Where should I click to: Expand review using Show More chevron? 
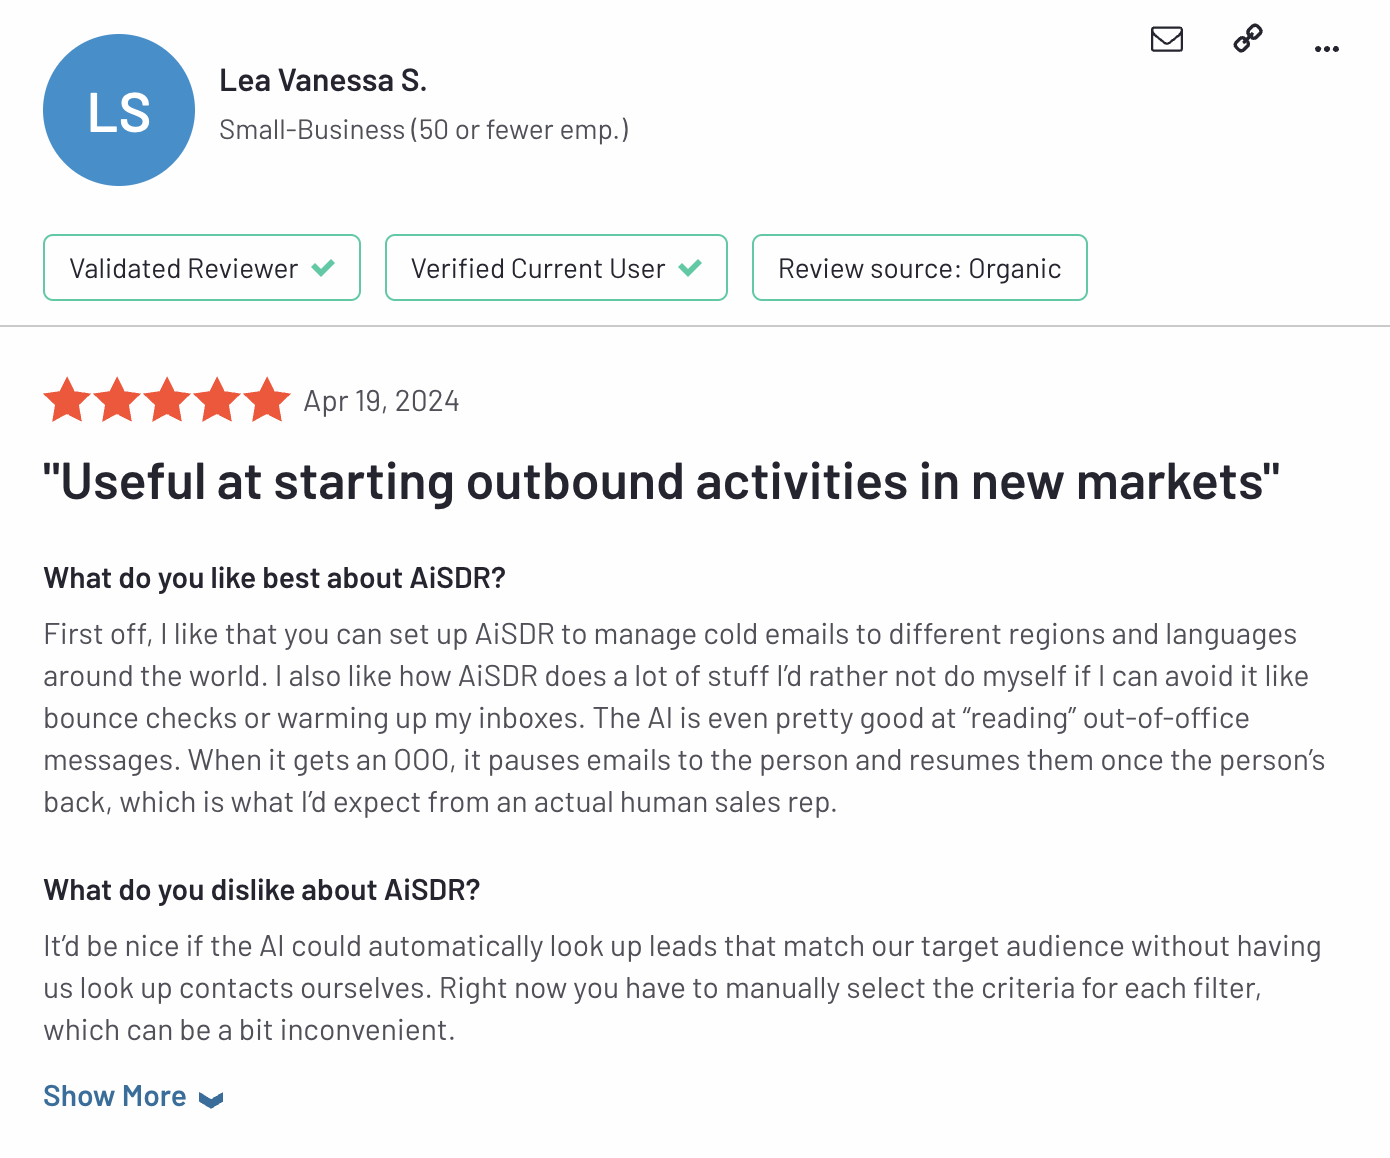(211, 1100)
